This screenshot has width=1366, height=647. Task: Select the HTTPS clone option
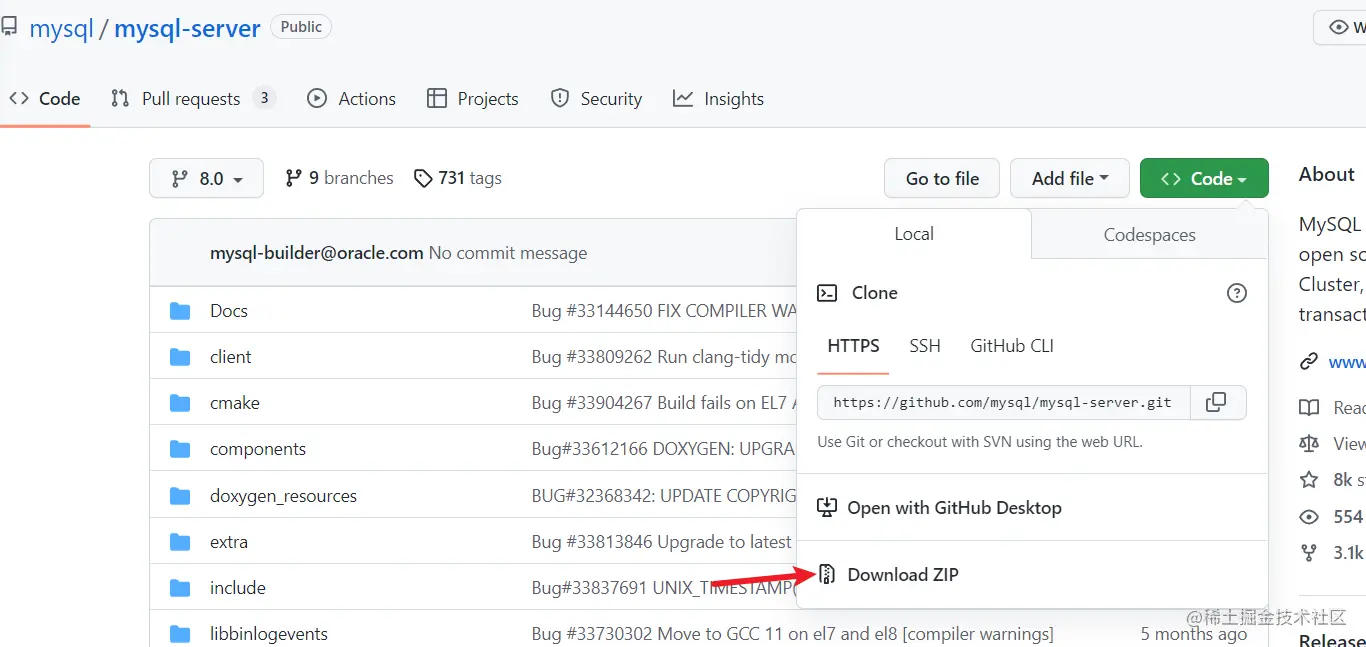(x=854, y=346)
